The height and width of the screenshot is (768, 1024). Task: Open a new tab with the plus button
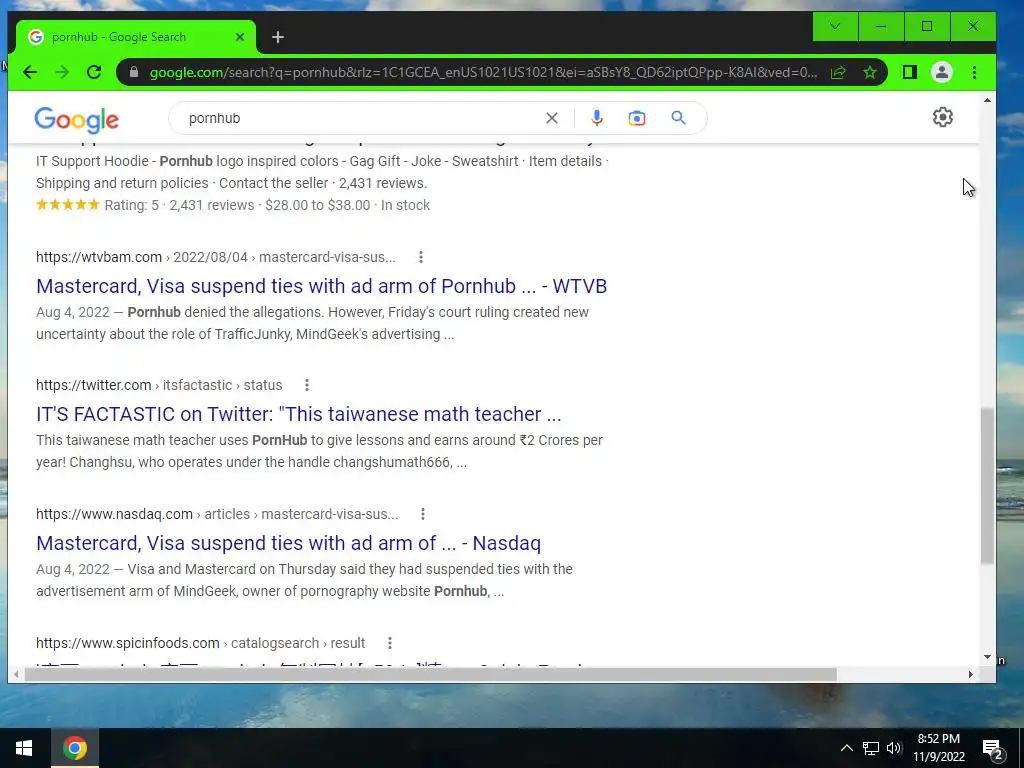[x=278, y=37]
